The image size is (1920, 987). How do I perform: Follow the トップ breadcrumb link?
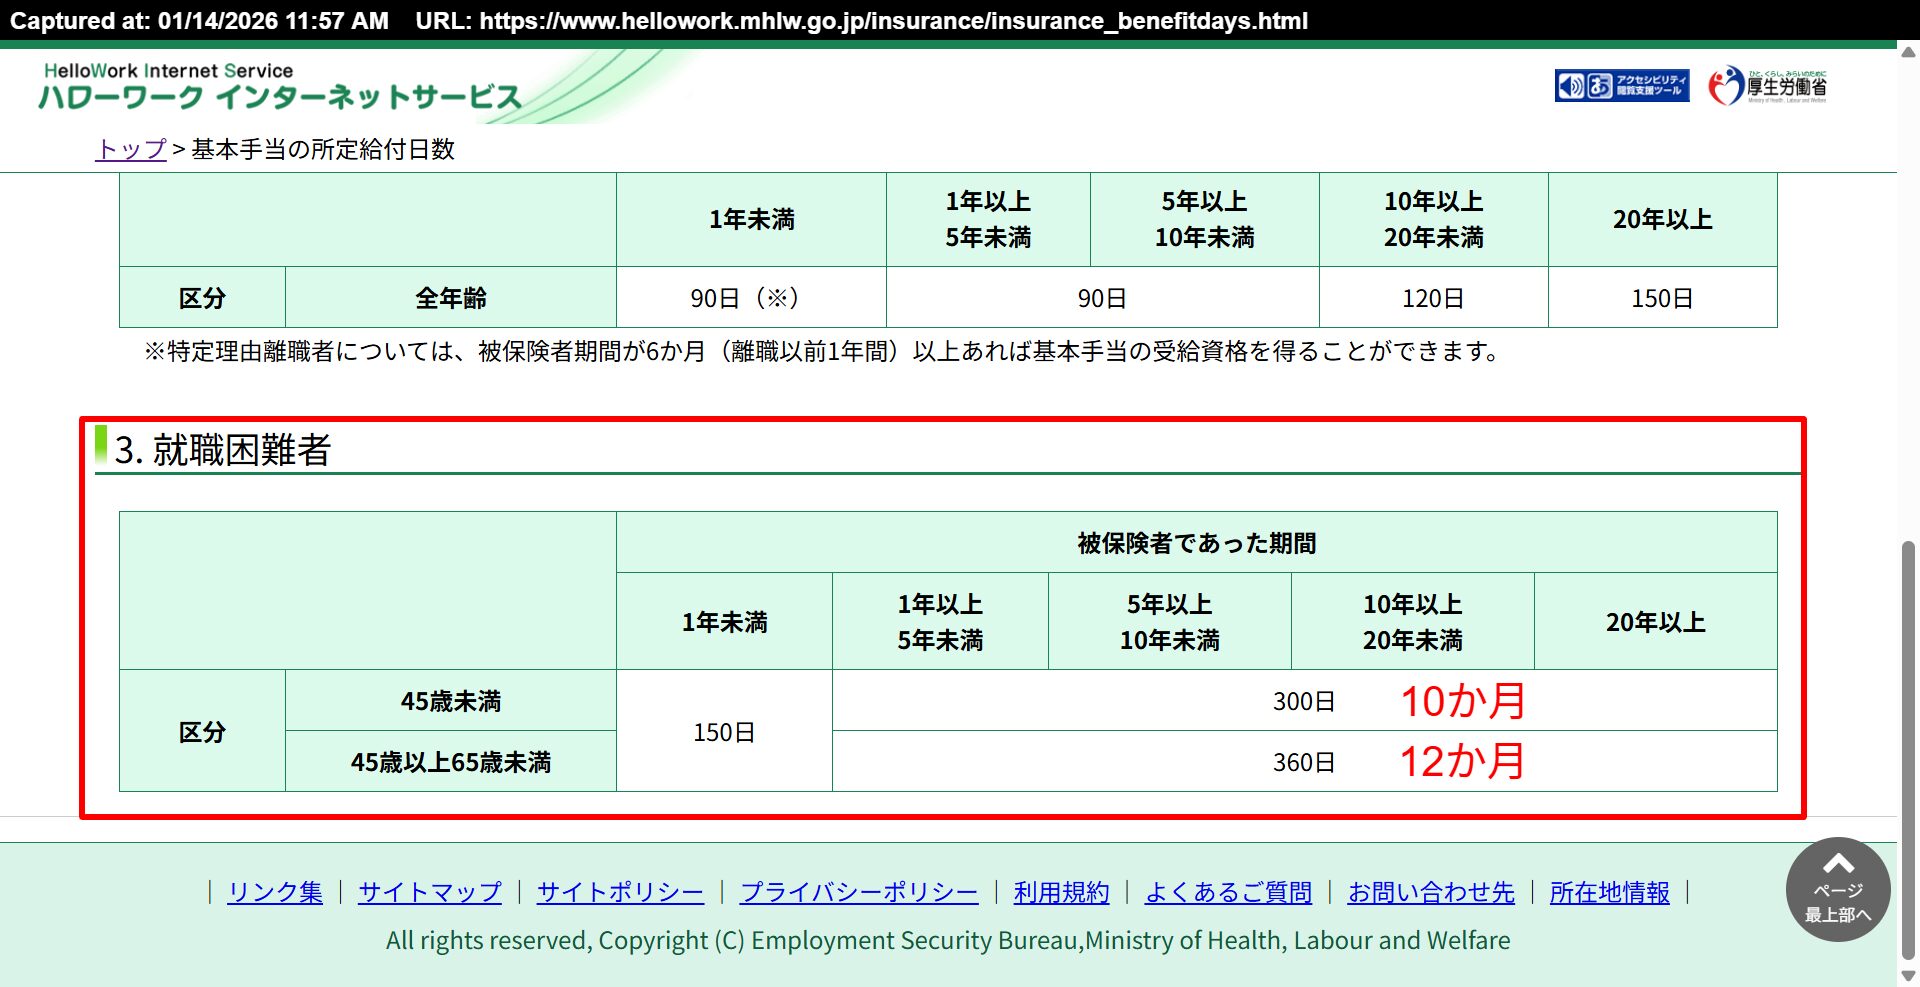tap(131, 149)
